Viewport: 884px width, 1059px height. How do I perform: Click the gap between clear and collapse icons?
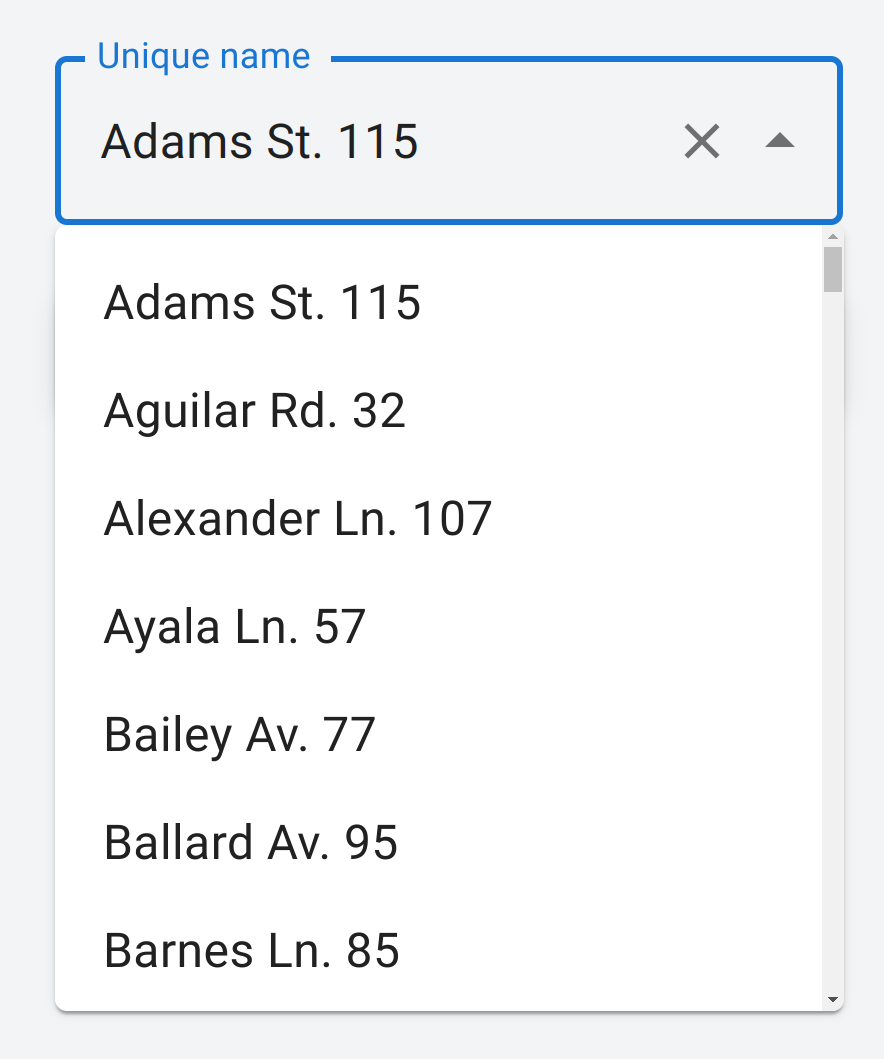pos(741,142)
